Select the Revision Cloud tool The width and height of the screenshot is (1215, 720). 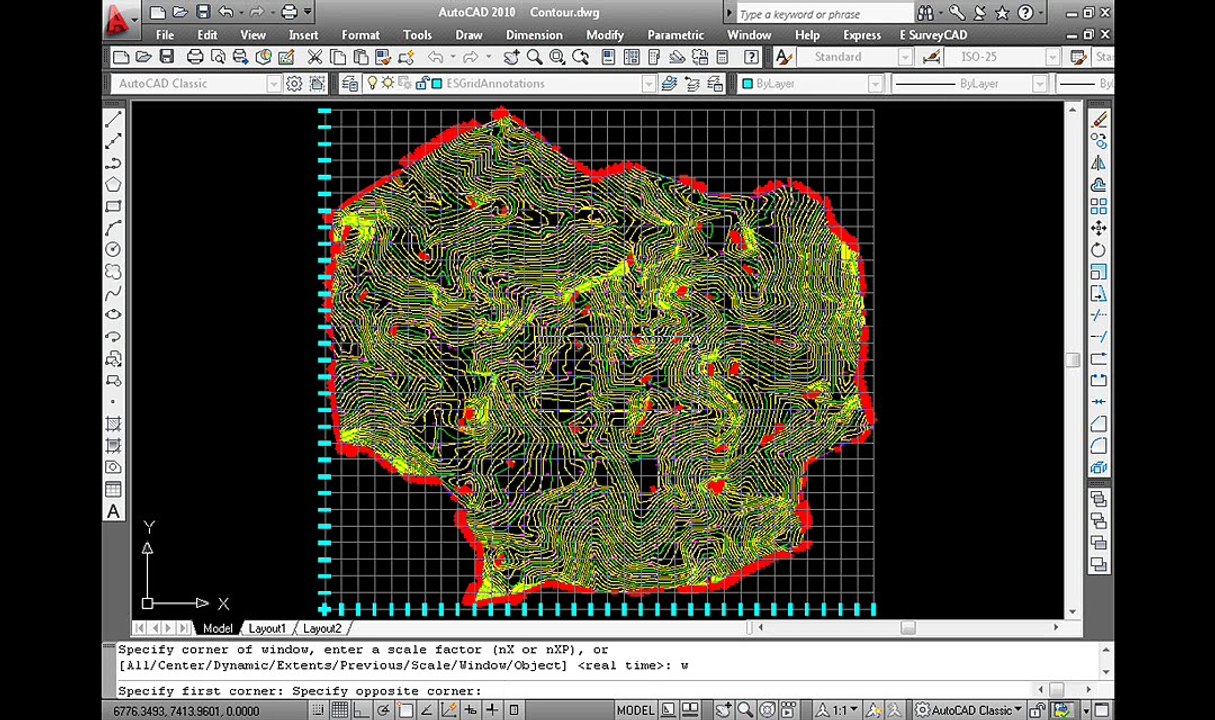113,272
